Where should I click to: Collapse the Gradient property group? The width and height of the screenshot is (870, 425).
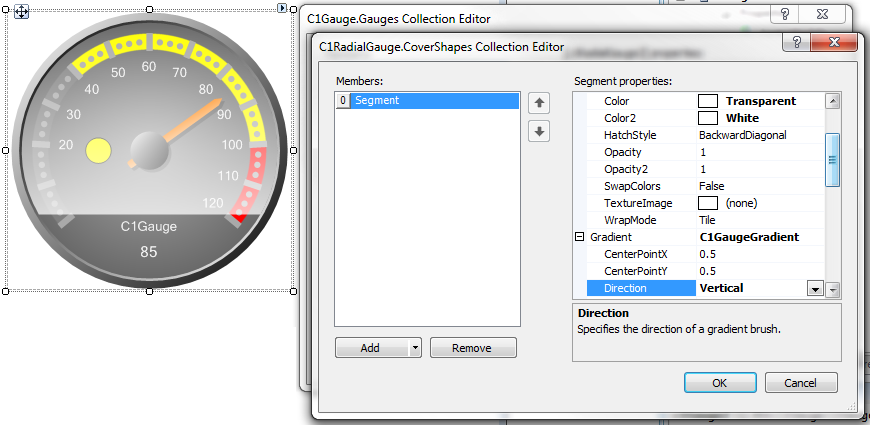[x=579, y=237]
